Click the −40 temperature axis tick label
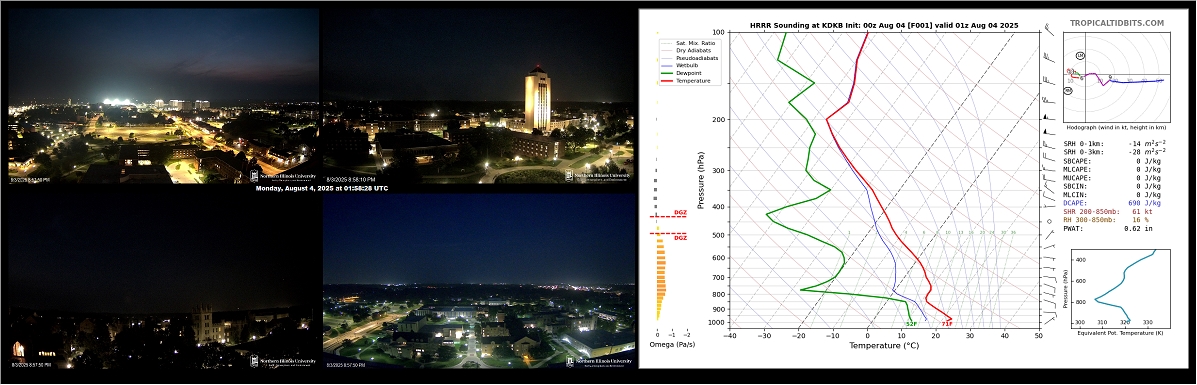This screenshot has height=385, width=1197. pyautogui.click(x=730, y=335)
